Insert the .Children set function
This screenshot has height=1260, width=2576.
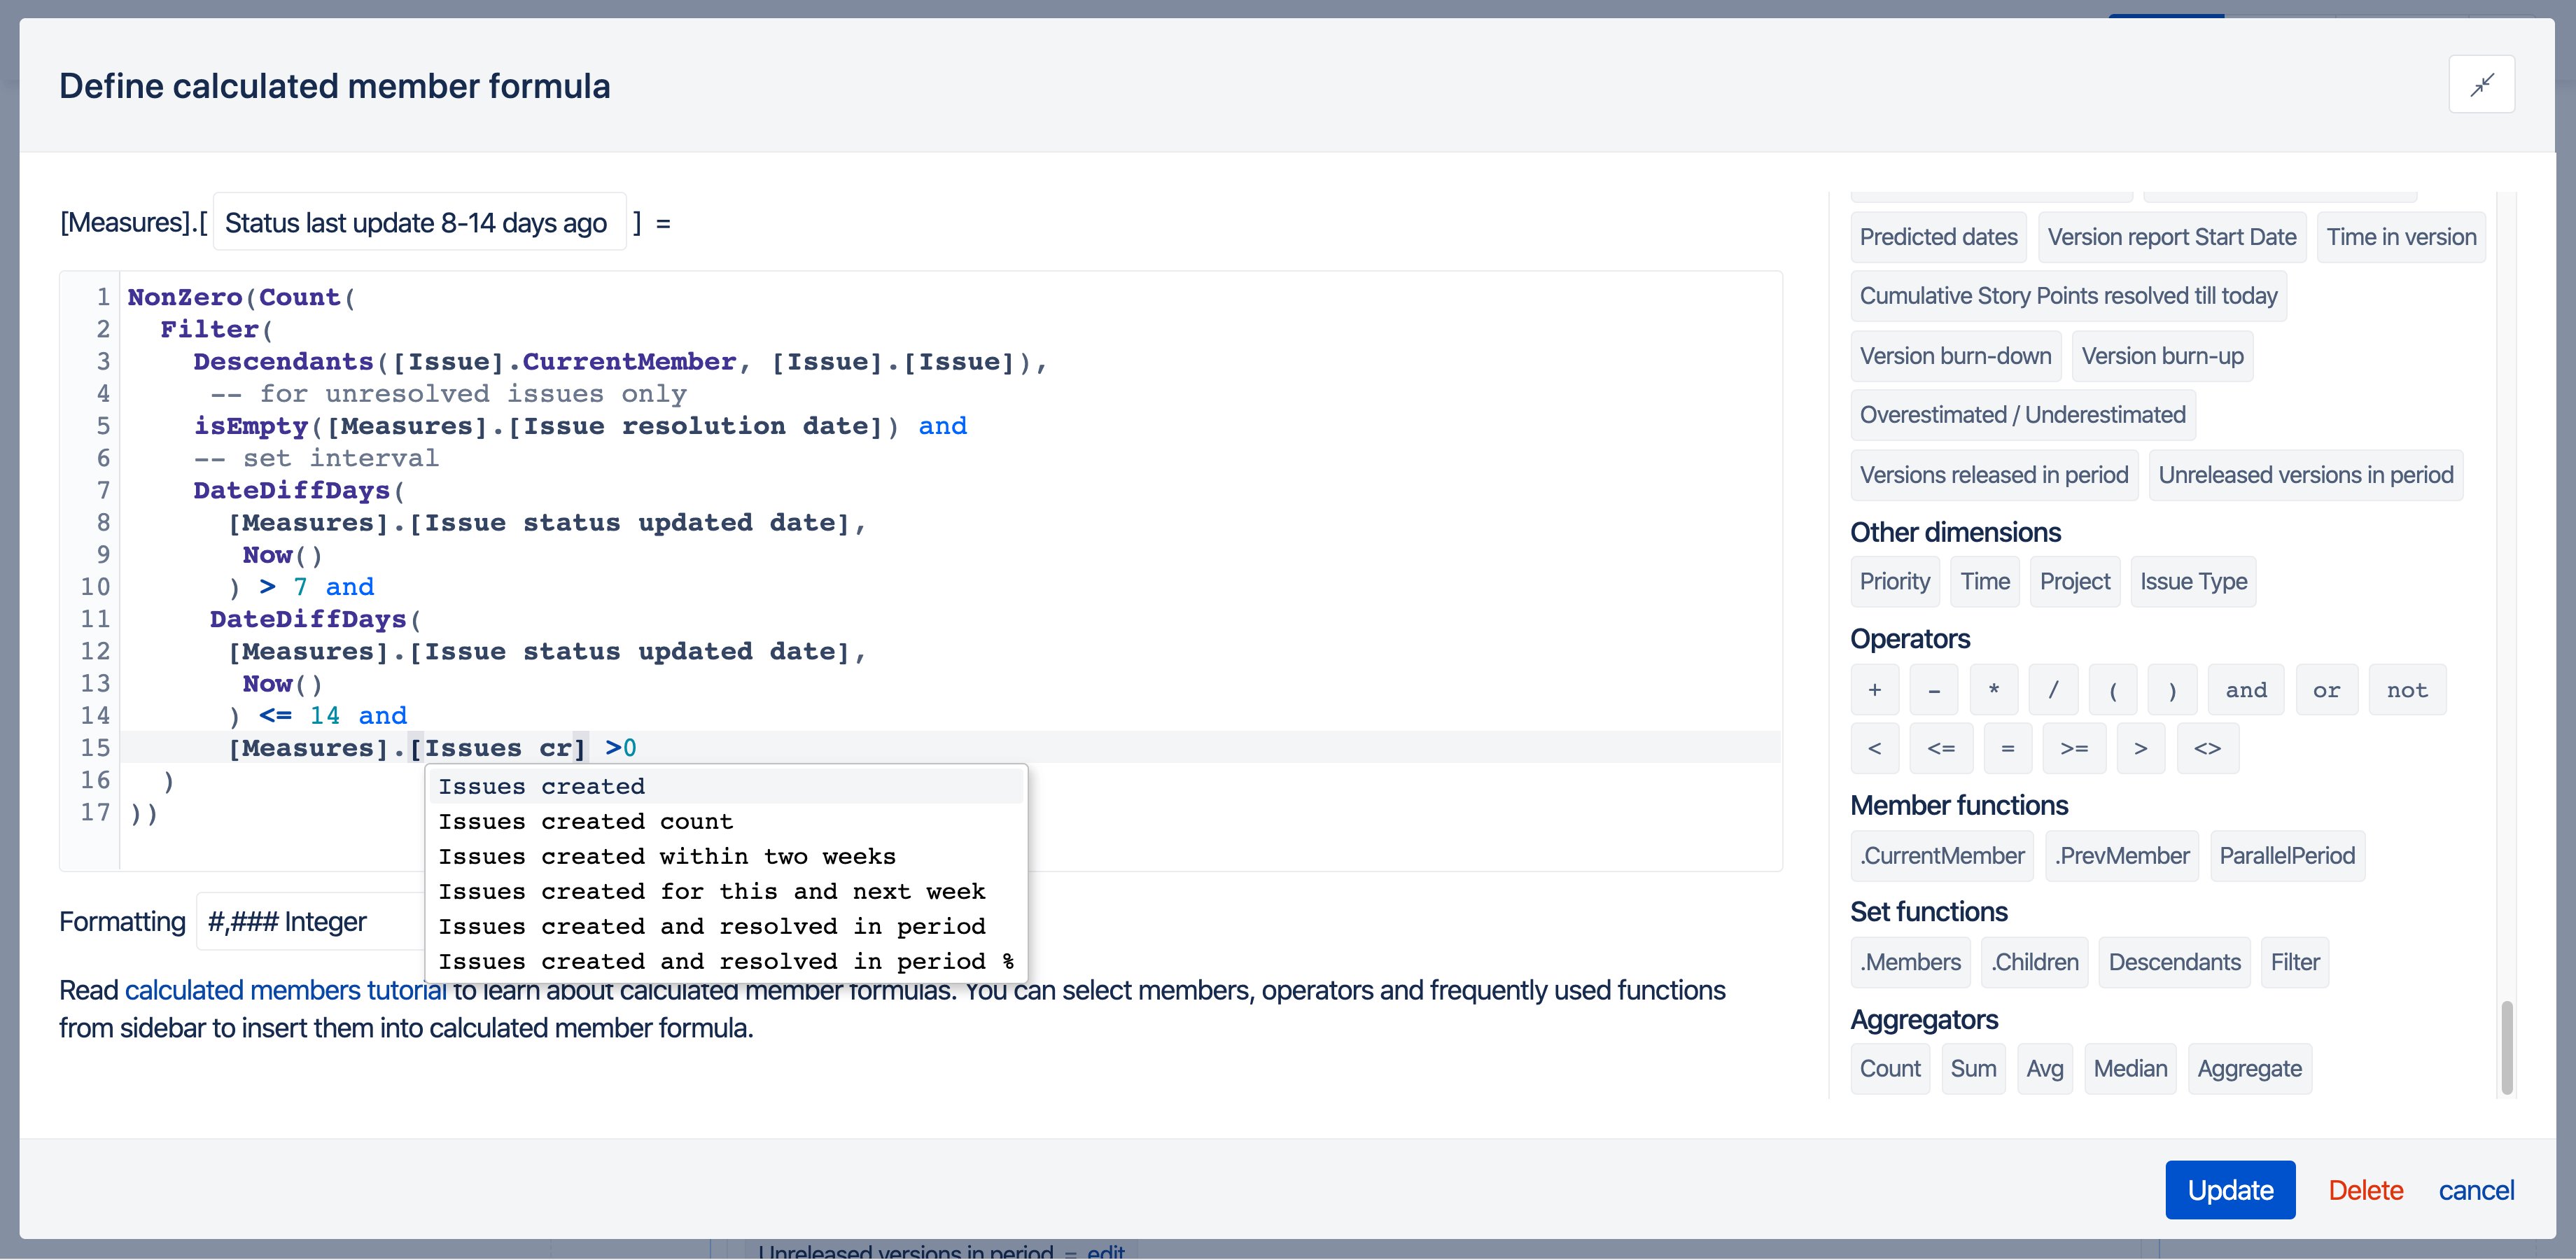point(2034,963)
